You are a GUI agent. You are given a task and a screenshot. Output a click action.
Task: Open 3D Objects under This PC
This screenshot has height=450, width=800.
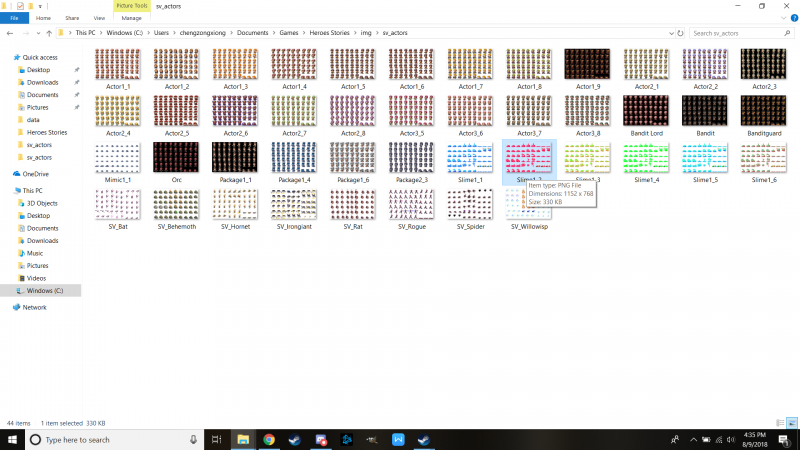tap(42, 204)
